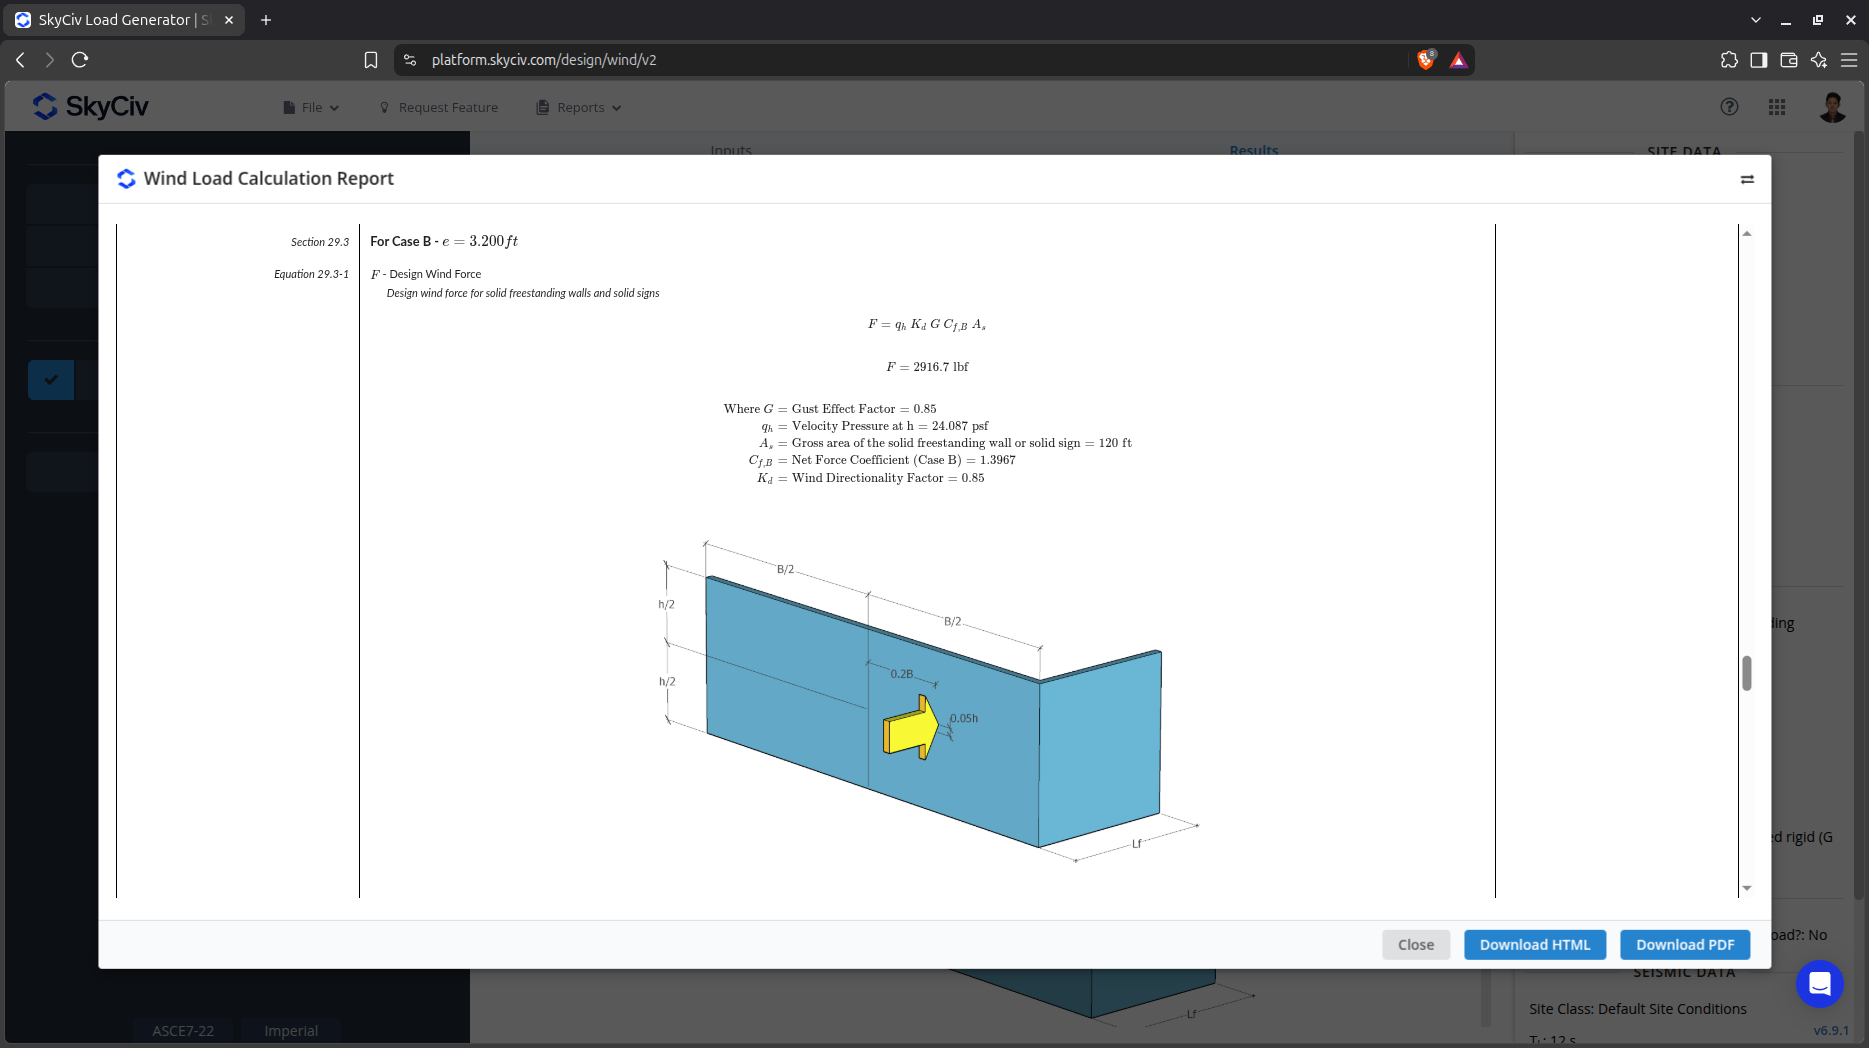Click Request Feature menu item
Screen dimensions: 1869x1048
click(438, 108)
